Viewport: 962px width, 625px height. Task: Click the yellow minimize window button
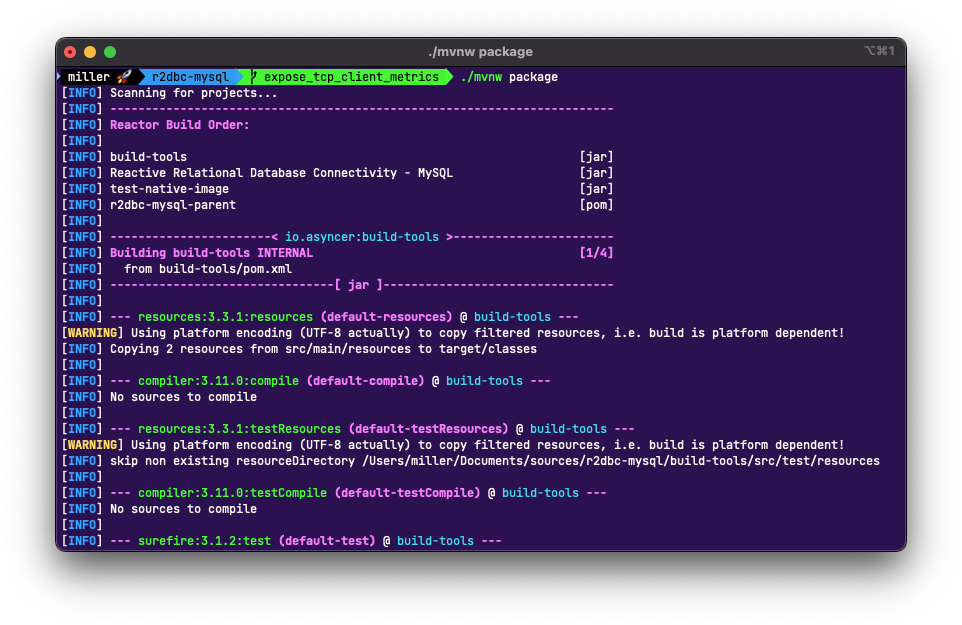[x=90, y=52]
